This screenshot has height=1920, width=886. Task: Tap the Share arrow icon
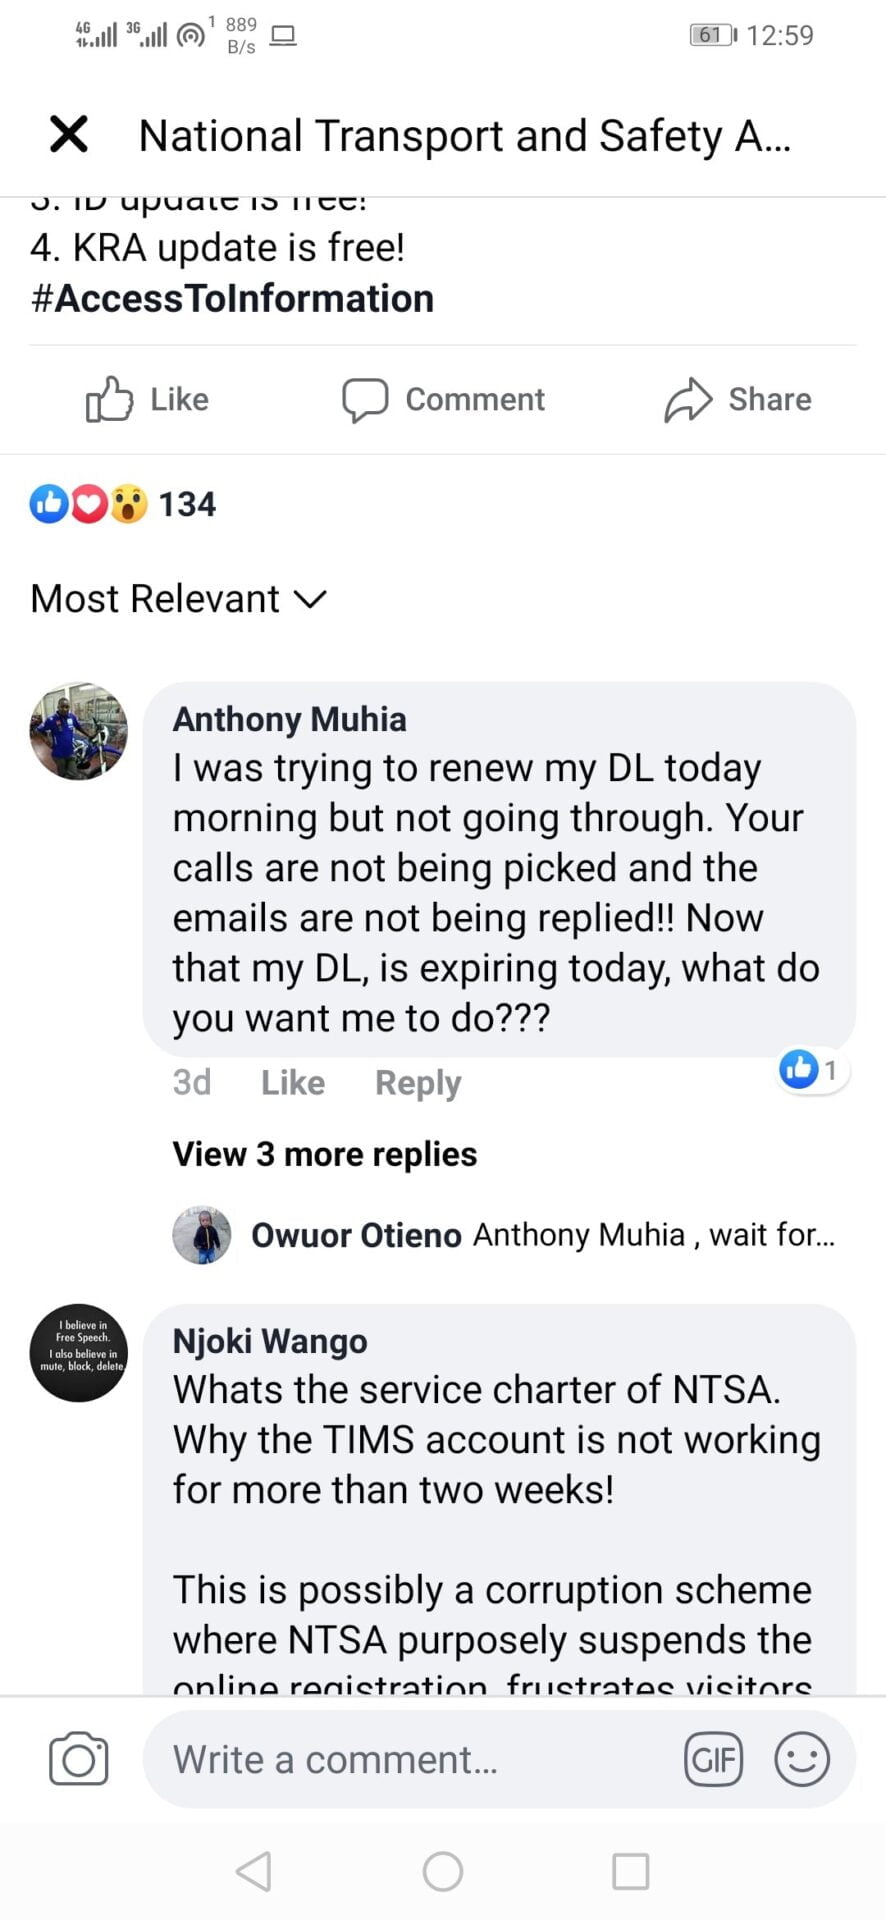point(688,400)
